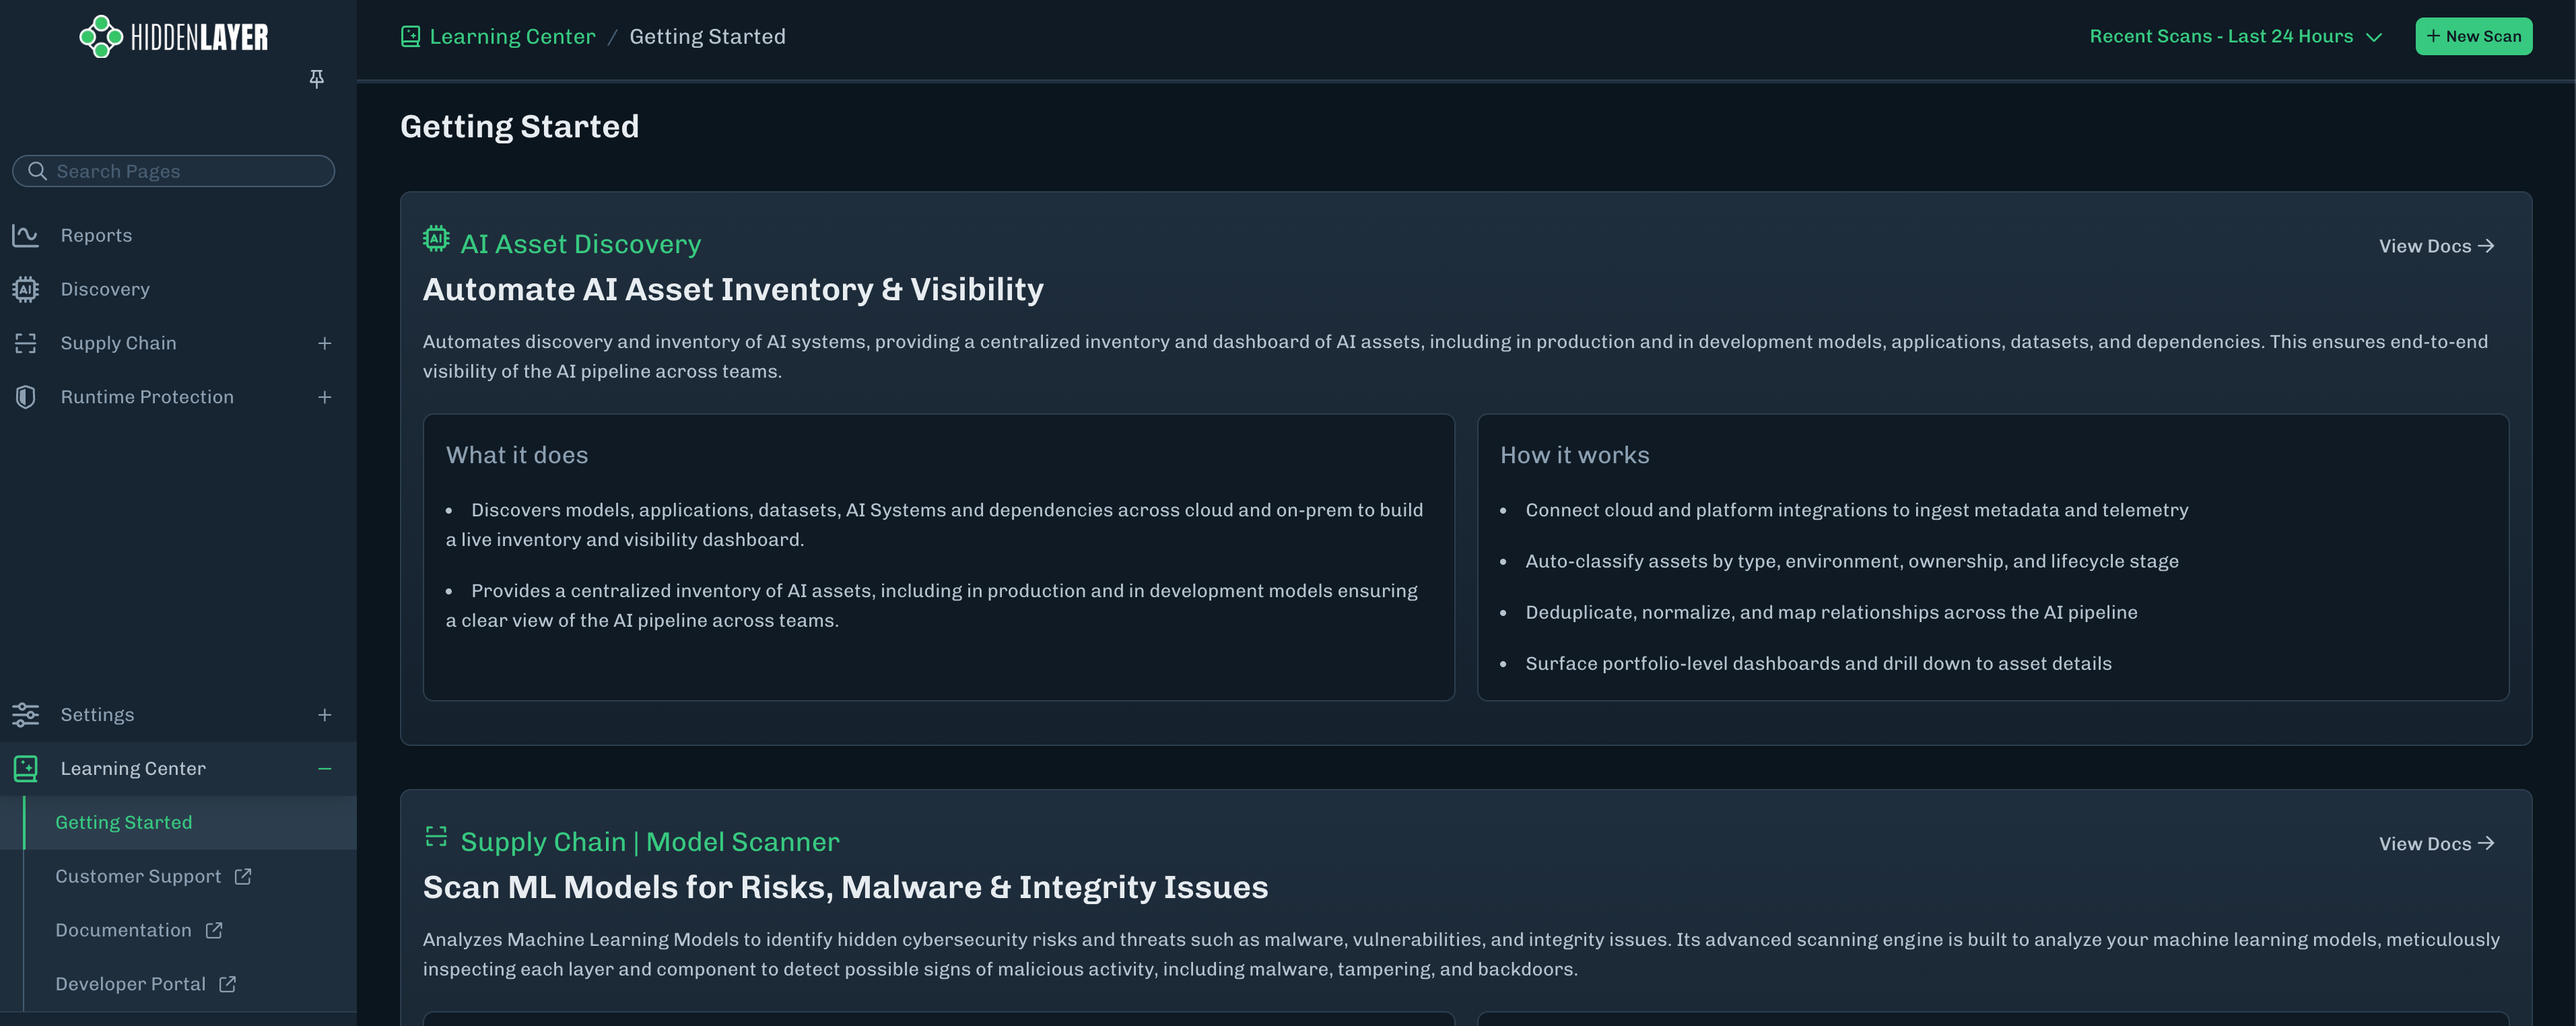Select Getting Started in sidebar
The width and height of the screenshot is (2576, 1026).
pyautogui.click(x=123, y=822)
